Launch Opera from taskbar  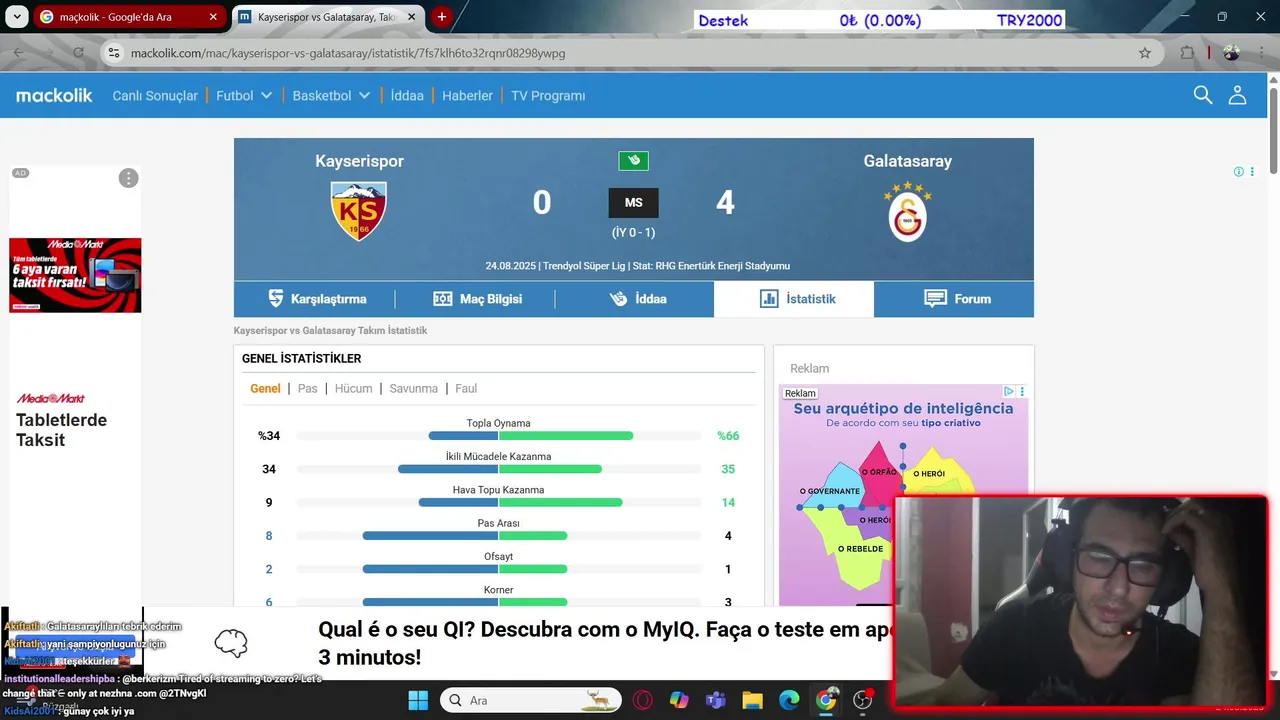tap(643, 700)
